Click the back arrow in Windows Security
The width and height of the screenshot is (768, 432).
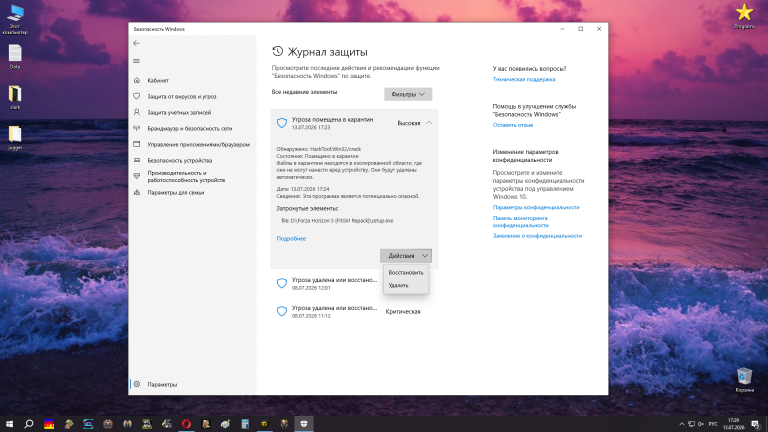point(136,43)
